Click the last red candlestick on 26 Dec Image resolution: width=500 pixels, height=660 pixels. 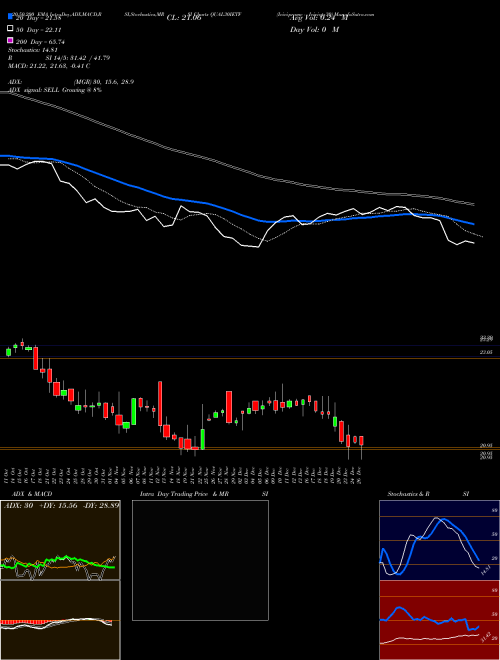tap(361, 441)
